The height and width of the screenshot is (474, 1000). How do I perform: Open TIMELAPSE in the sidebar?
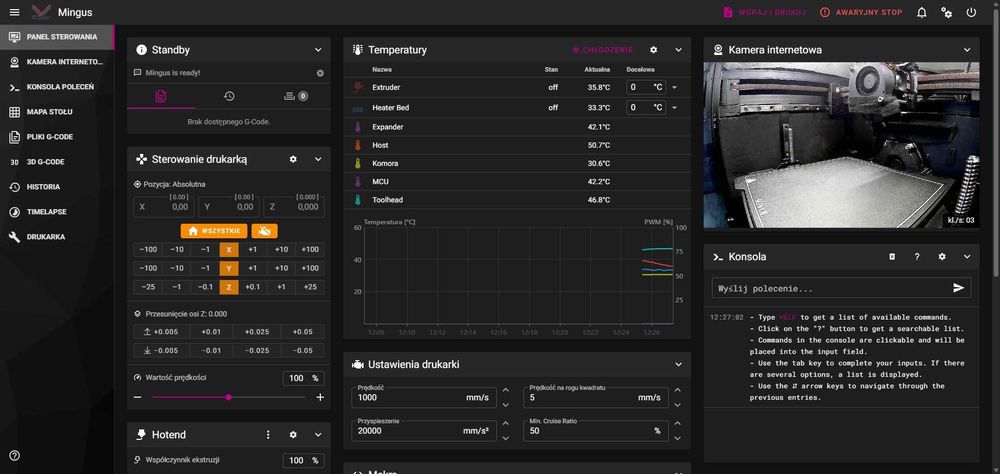[x=57, y=212]
